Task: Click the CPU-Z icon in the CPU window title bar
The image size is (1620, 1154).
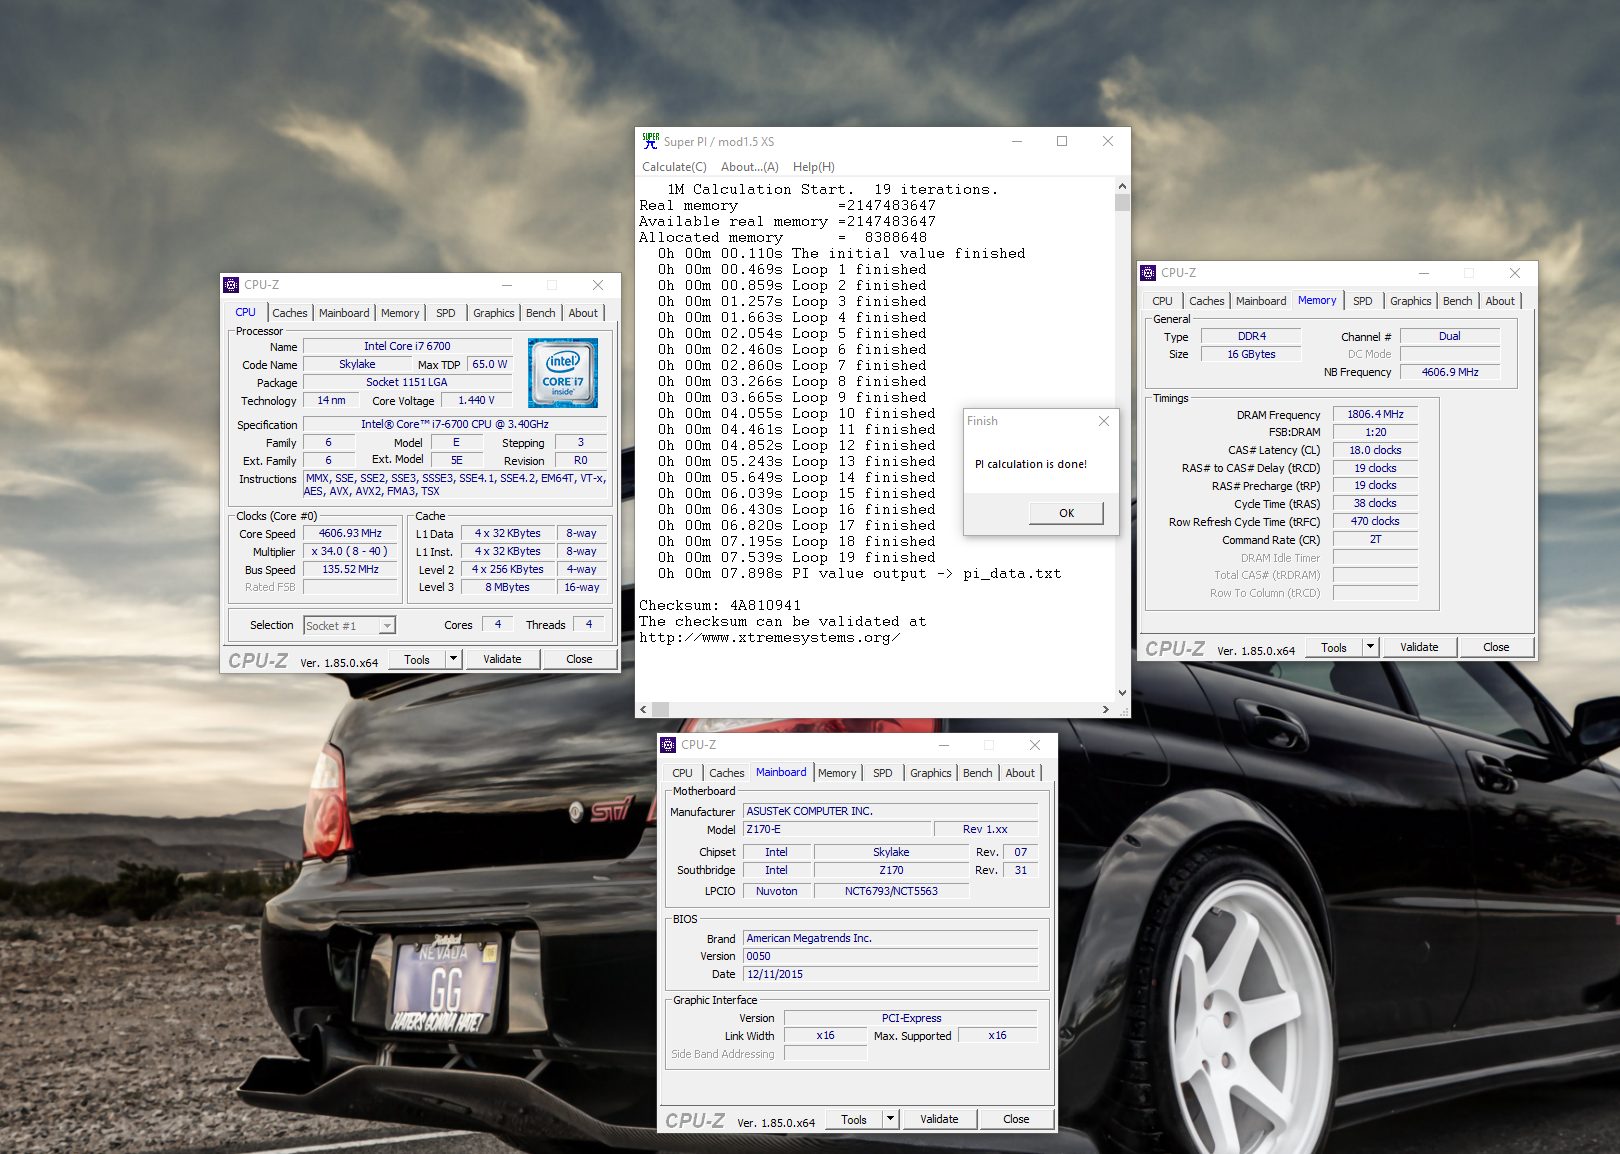Action: tap(231, 285)
